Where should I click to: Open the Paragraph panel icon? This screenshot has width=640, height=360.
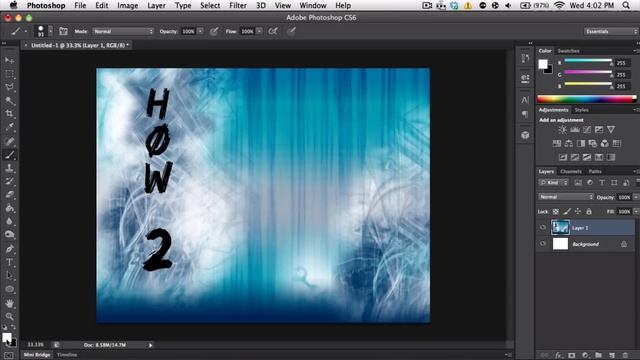click(525, 114)
